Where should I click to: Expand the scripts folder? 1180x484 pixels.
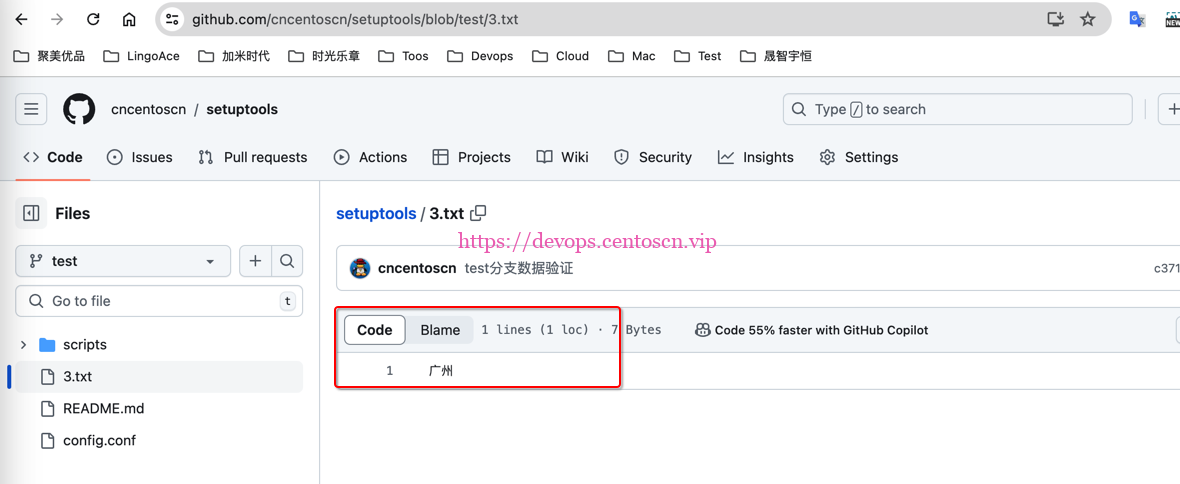(24, 345)
